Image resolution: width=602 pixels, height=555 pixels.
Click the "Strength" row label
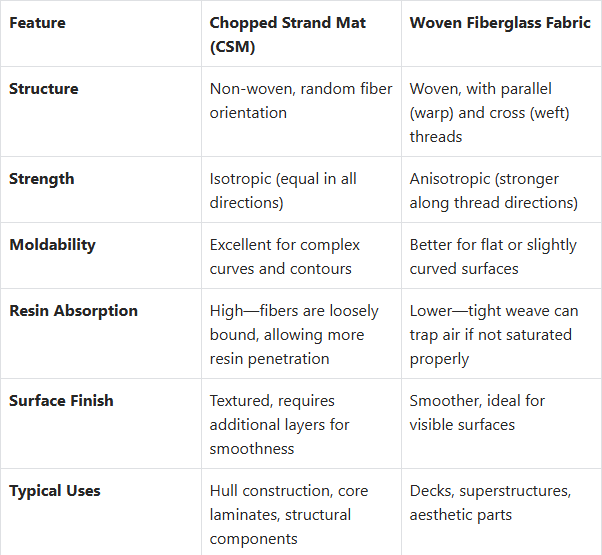pyautogui.click(x=42, y=179)
